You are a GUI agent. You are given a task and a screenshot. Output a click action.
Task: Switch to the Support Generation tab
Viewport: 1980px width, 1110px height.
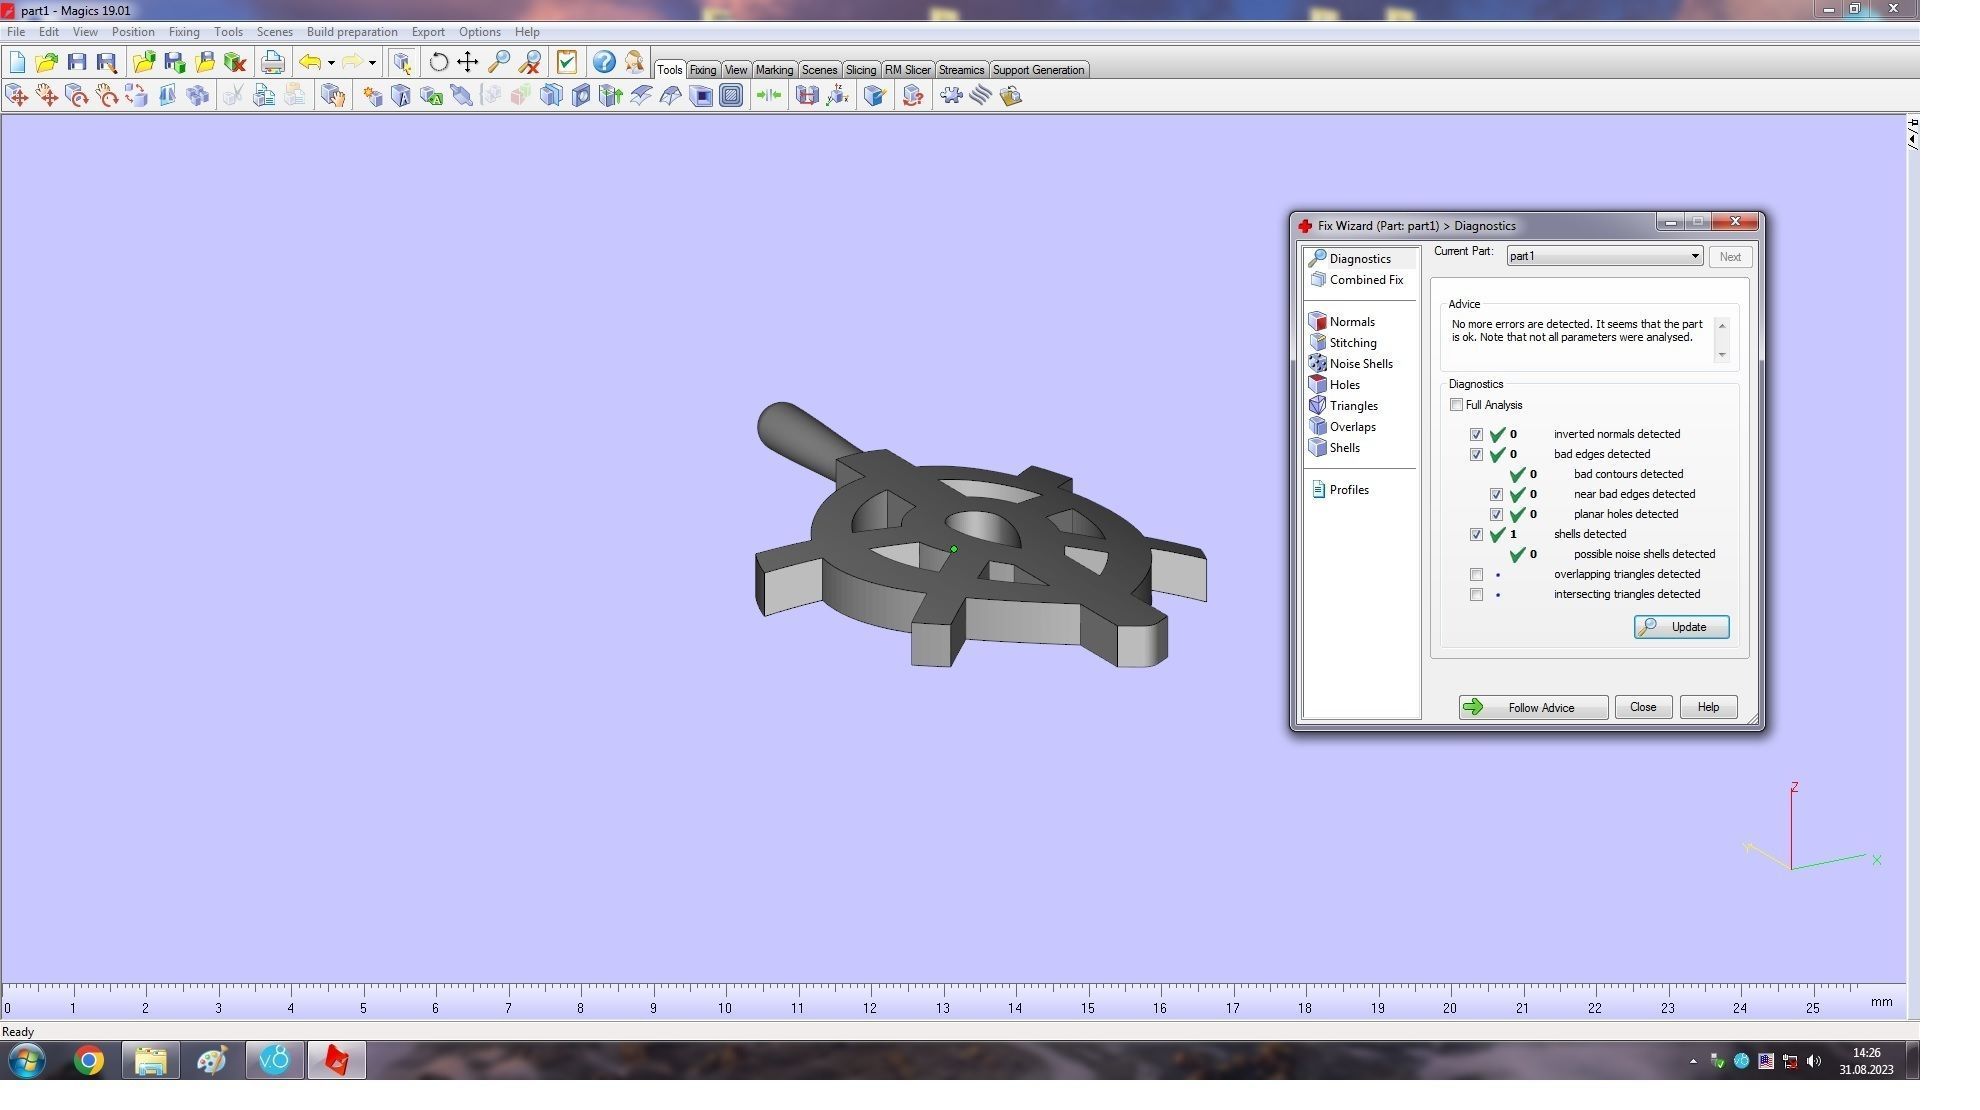point(1037,70)
